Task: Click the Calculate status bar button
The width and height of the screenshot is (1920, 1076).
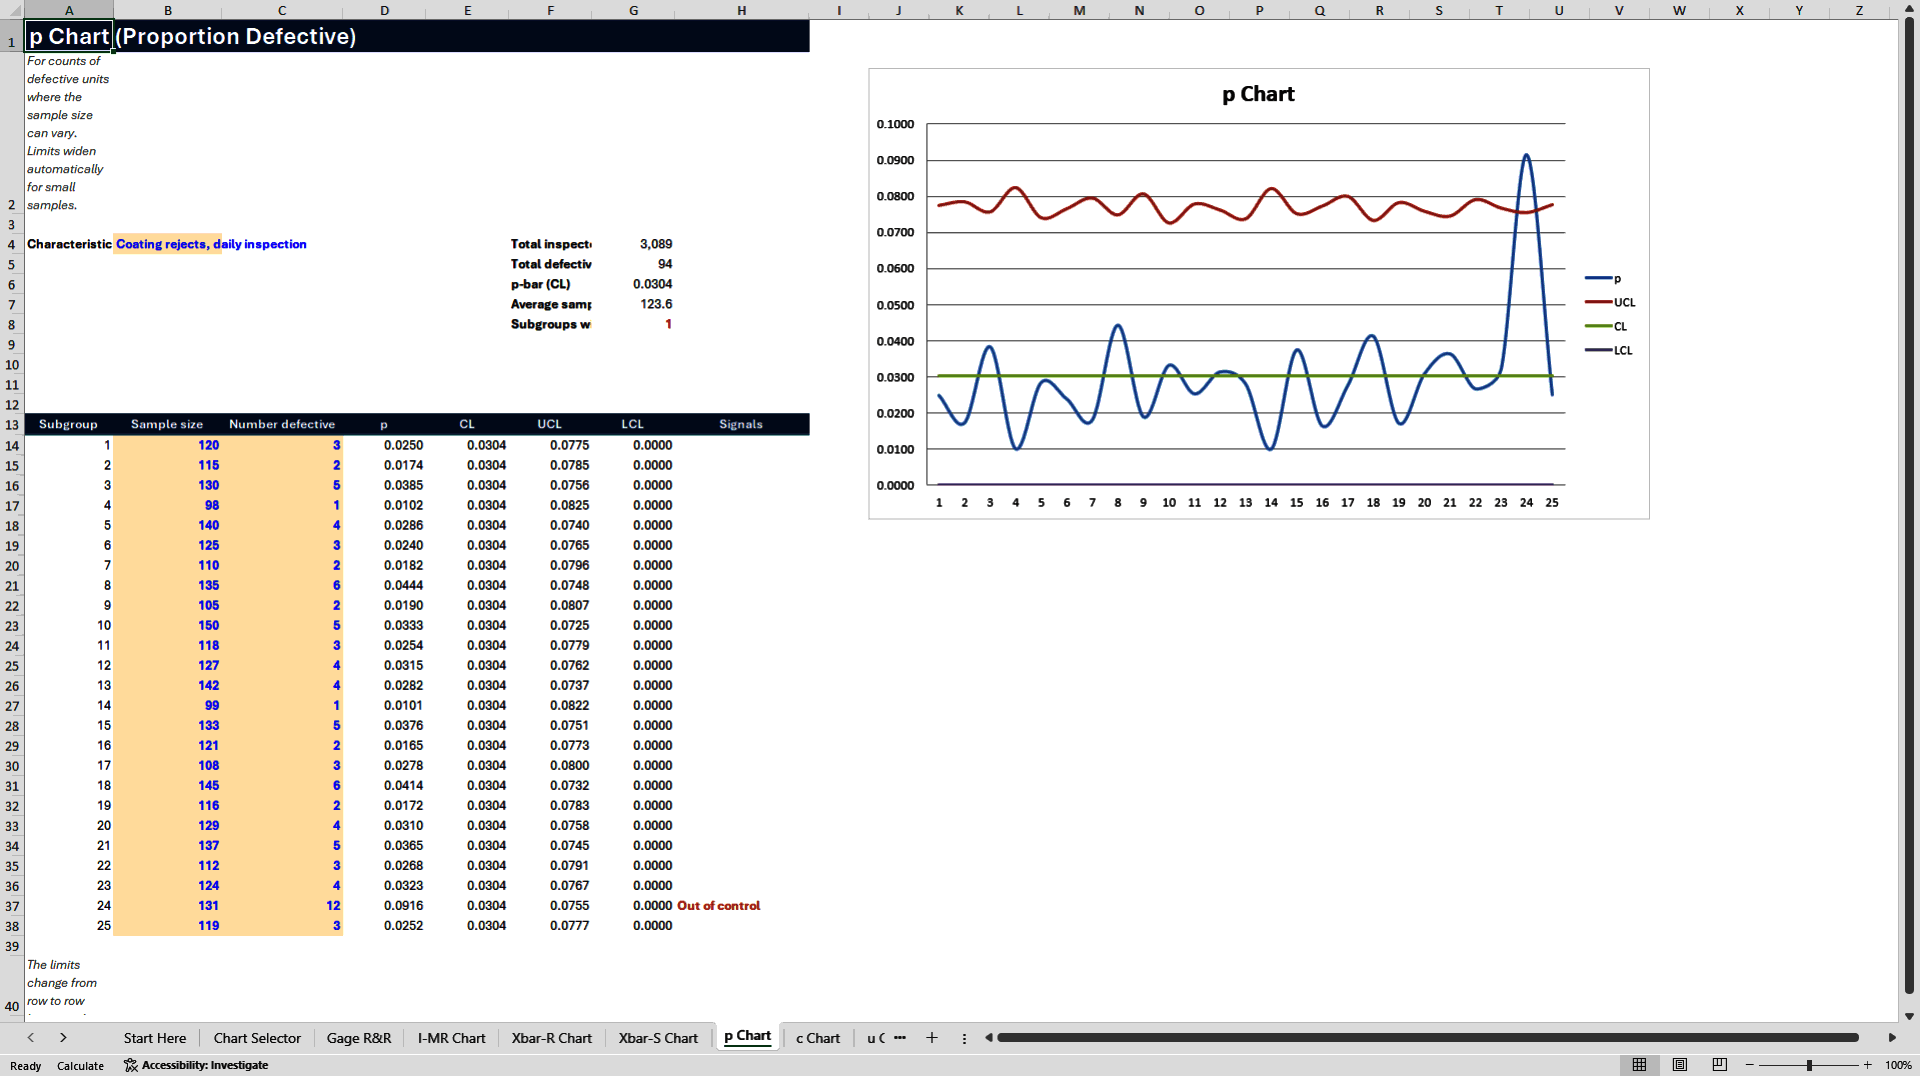Action: click(x=80, y=1066)
